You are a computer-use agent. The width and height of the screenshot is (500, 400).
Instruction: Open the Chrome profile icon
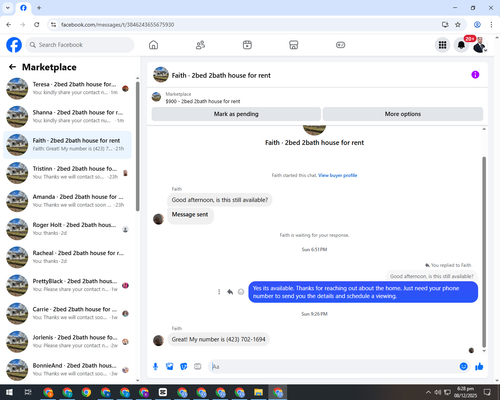477,25
